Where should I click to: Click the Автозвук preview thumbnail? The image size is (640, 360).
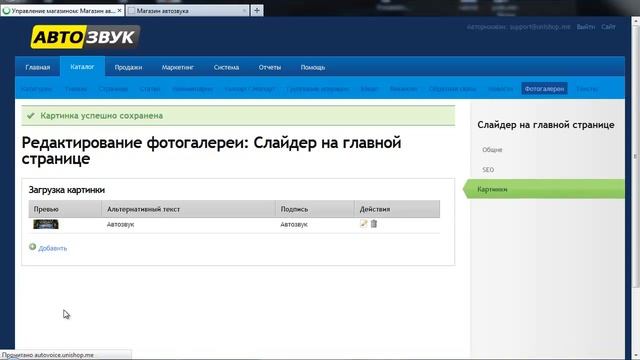click(46, 224)
